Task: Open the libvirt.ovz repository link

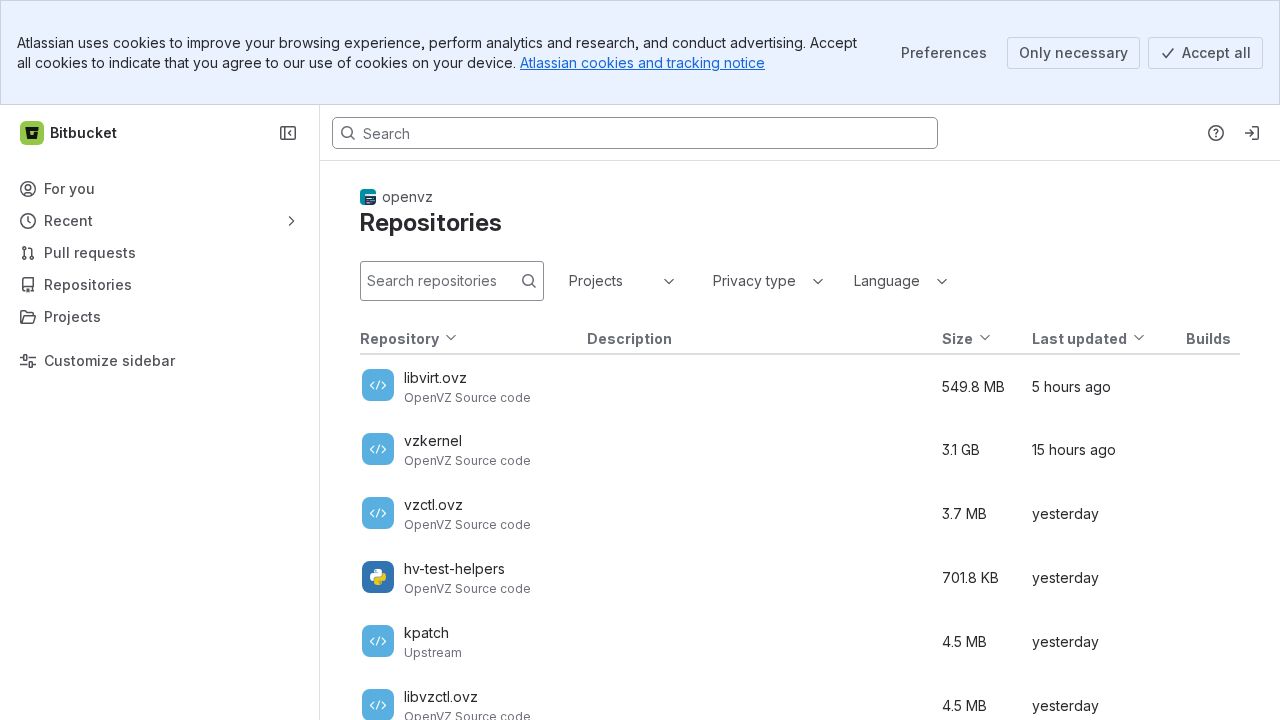Action: point(435,378)
